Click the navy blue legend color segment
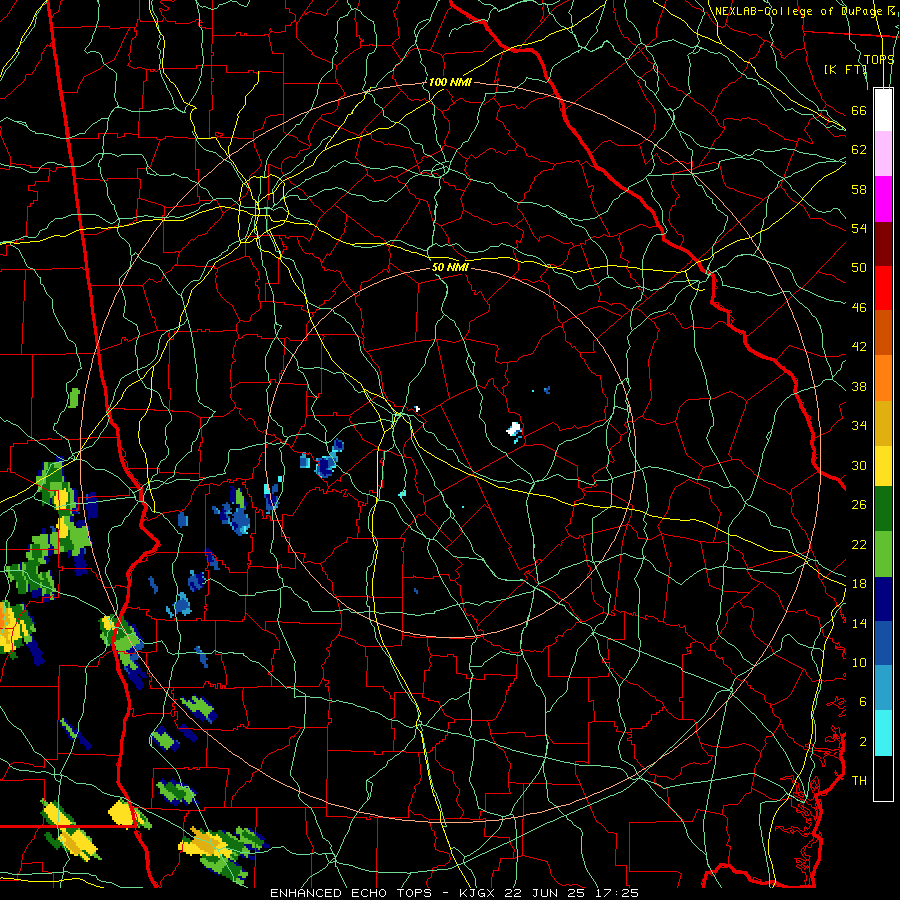 (x=883, y=599)
